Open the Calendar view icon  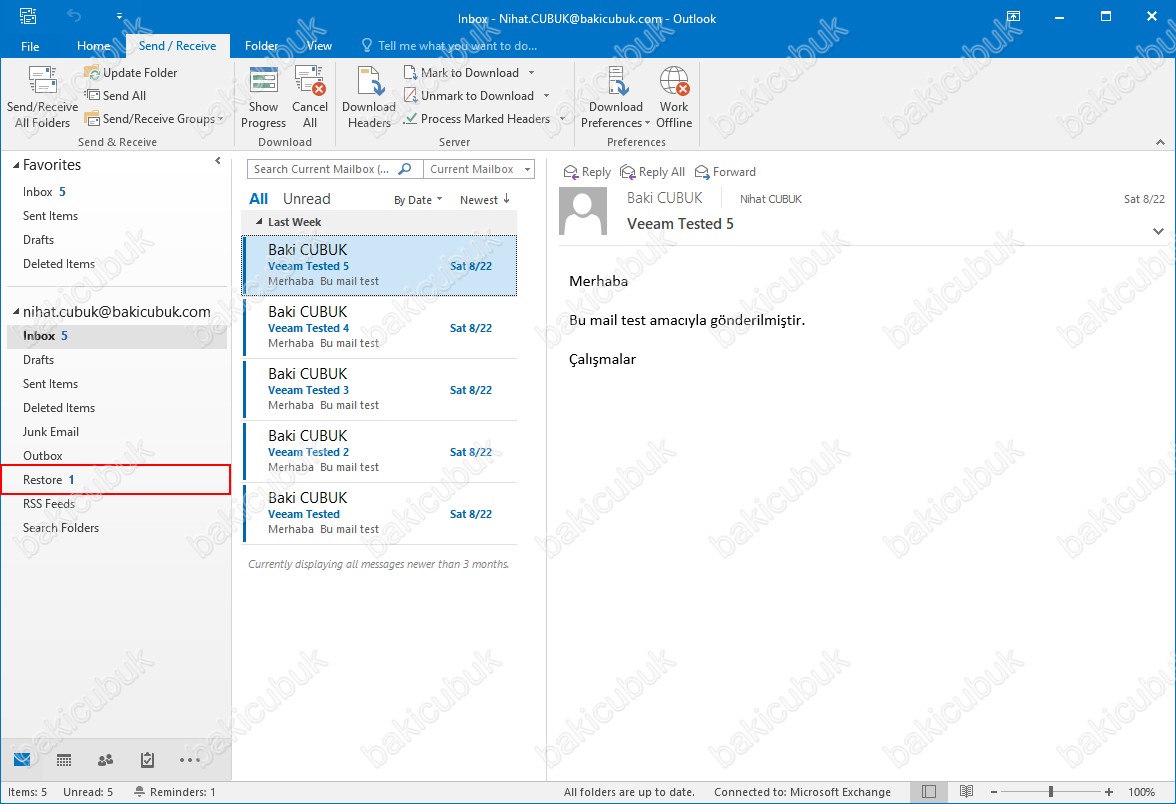[64, 760]
